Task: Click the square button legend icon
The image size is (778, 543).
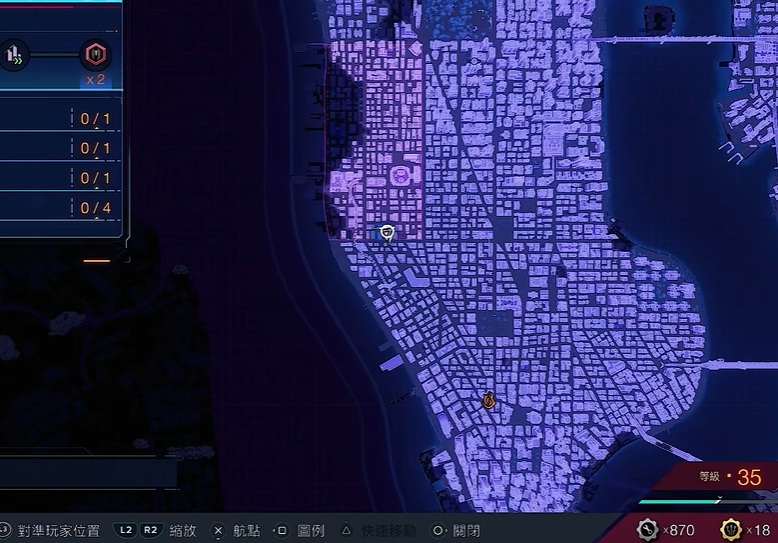Action: tap(282, 531)
